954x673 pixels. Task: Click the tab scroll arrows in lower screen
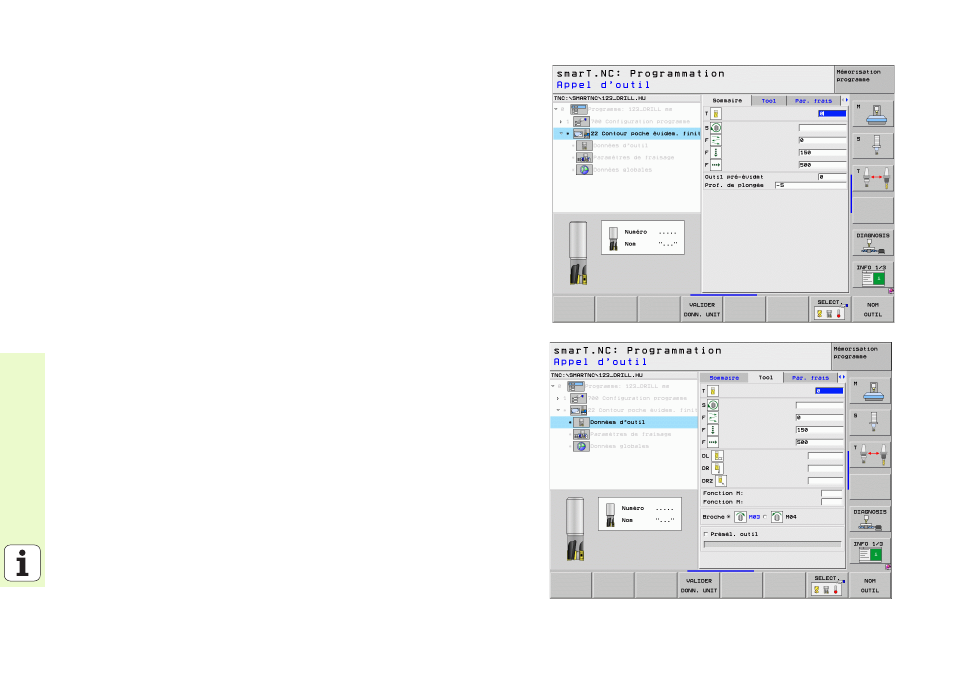tap(842, 377)
